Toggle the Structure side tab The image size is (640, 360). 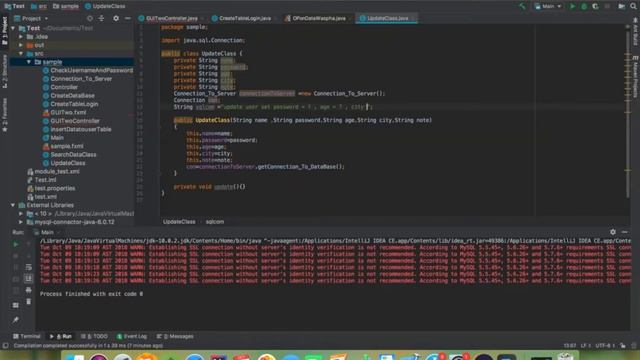pos(4,71)
